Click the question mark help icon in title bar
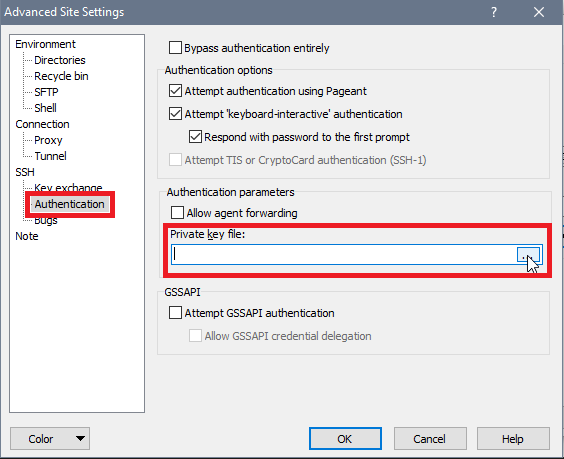Viewport: 564px width, 459px height. click(494, 12)
